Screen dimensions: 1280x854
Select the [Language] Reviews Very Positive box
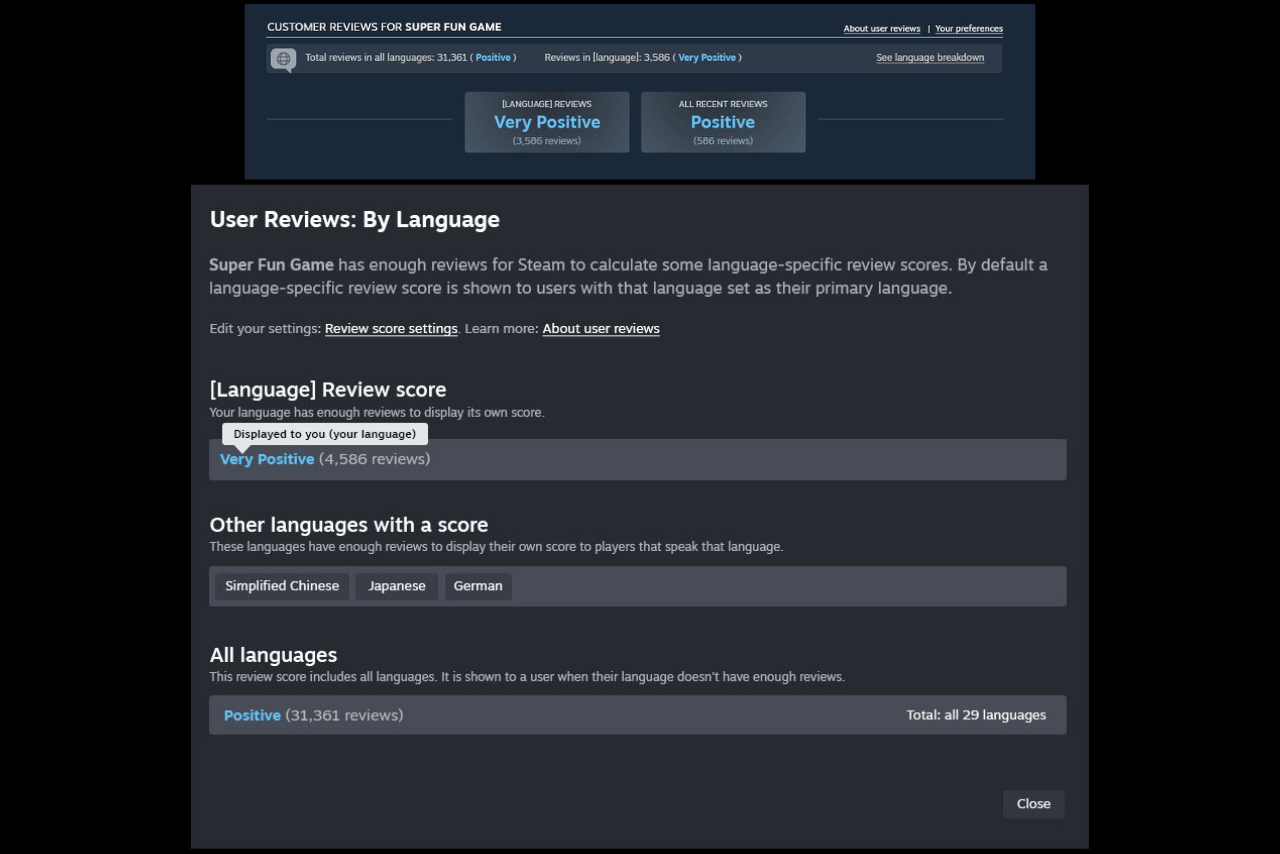[547, 122]
